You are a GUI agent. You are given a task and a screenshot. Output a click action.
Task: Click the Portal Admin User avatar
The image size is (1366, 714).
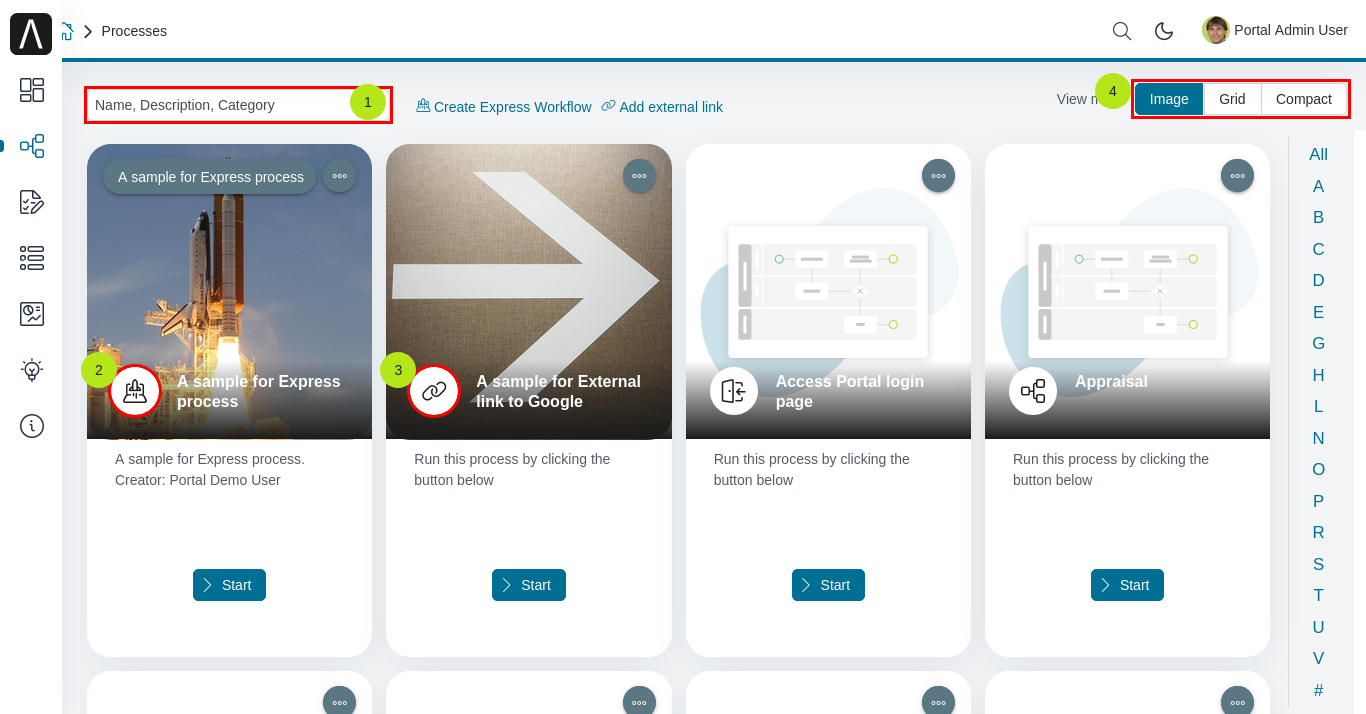tap(1216, 30)
